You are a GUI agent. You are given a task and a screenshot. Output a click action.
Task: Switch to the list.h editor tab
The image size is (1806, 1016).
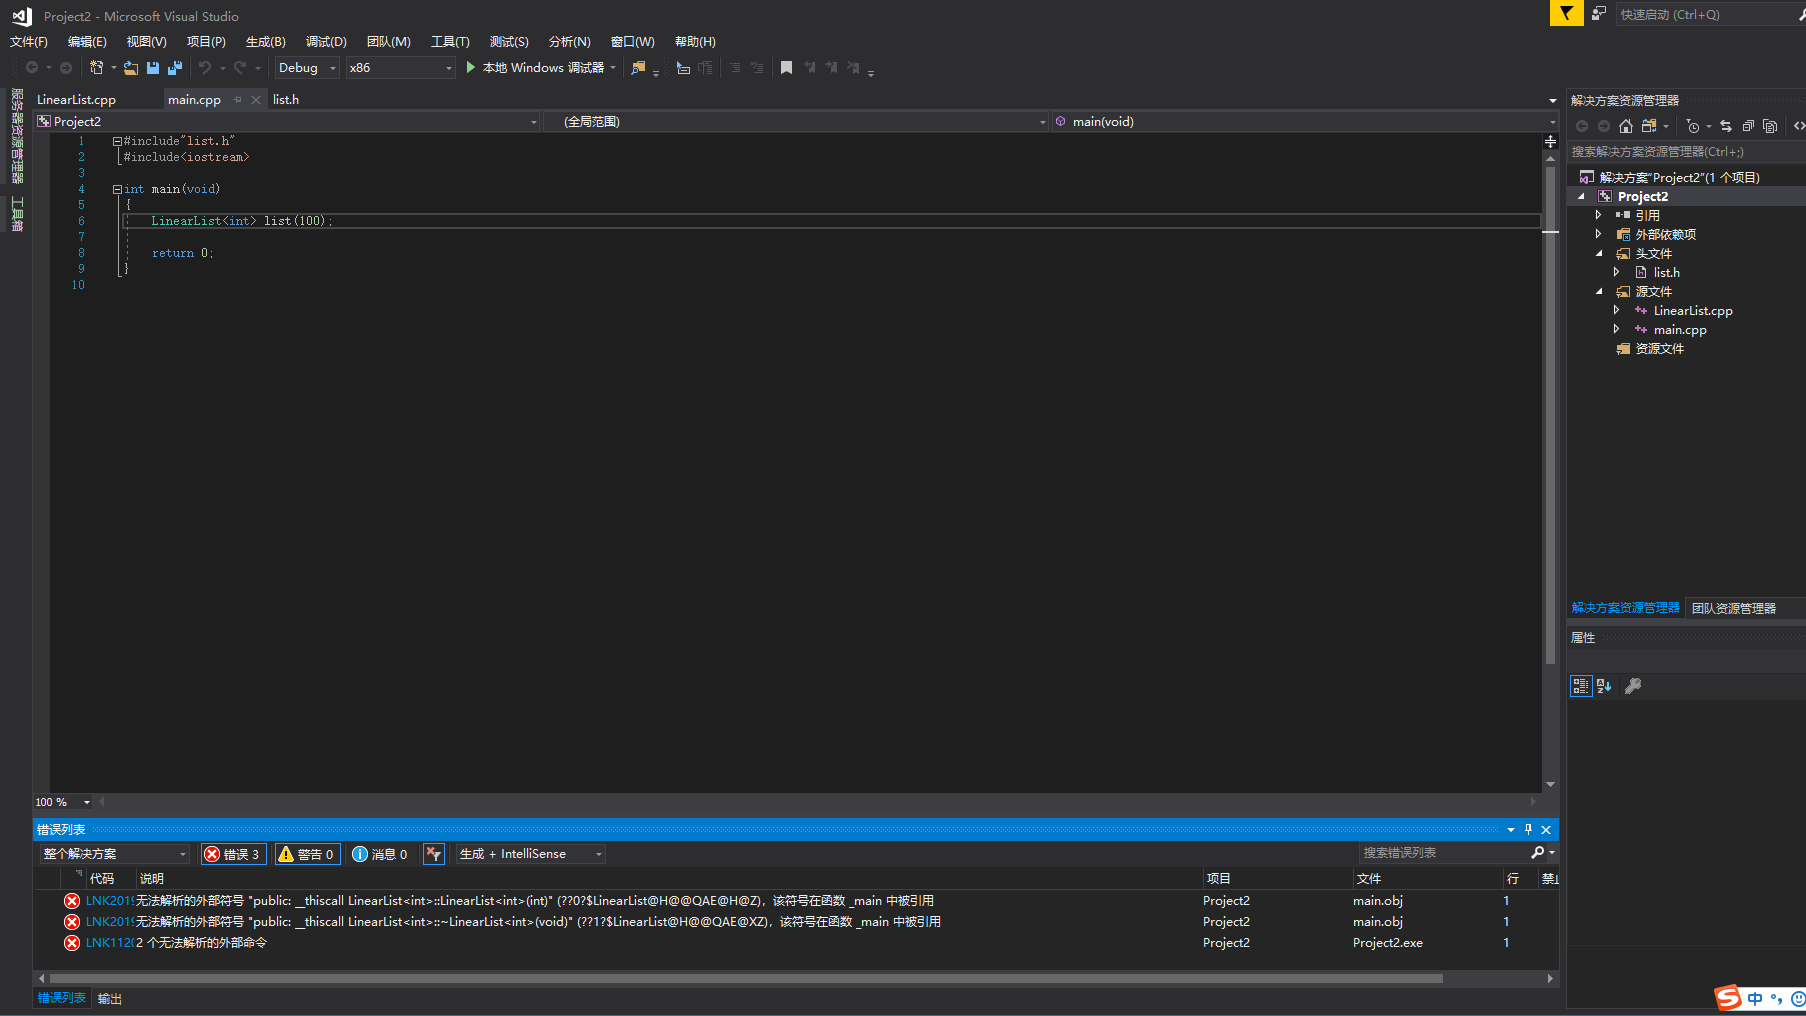286,100
